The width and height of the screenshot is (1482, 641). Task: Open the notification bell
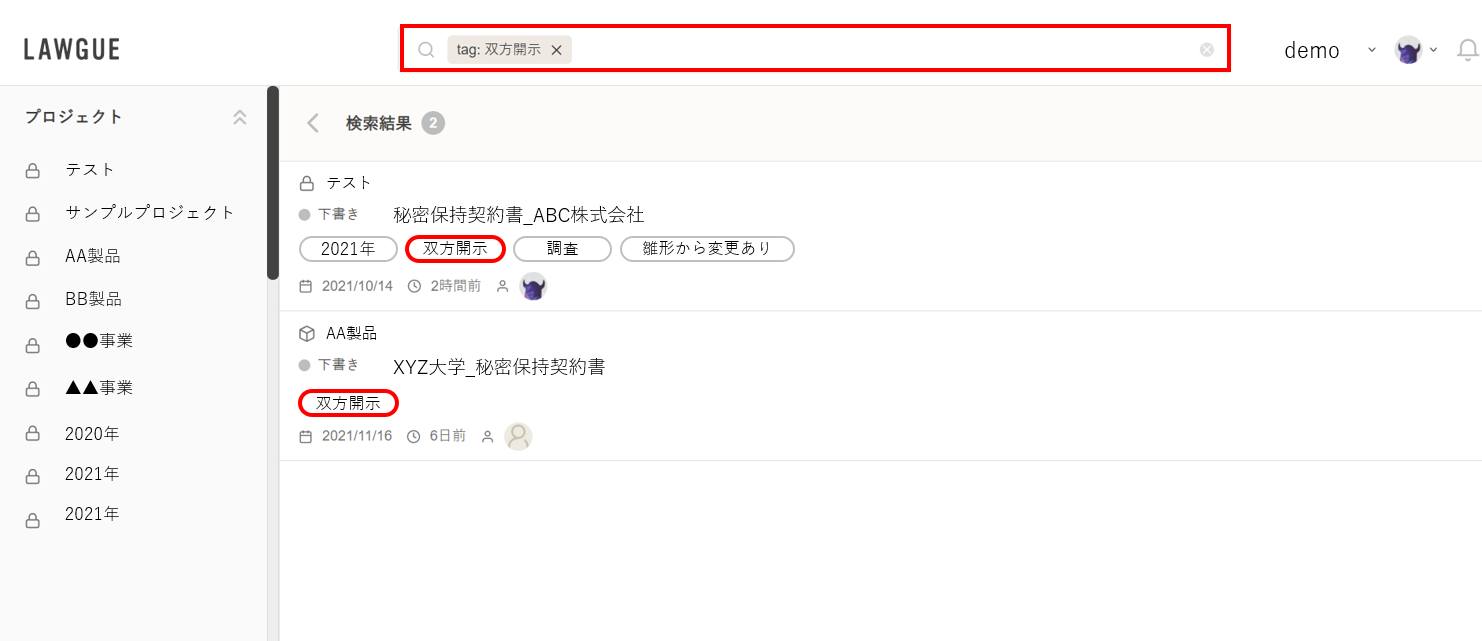tap(1468, 50)
